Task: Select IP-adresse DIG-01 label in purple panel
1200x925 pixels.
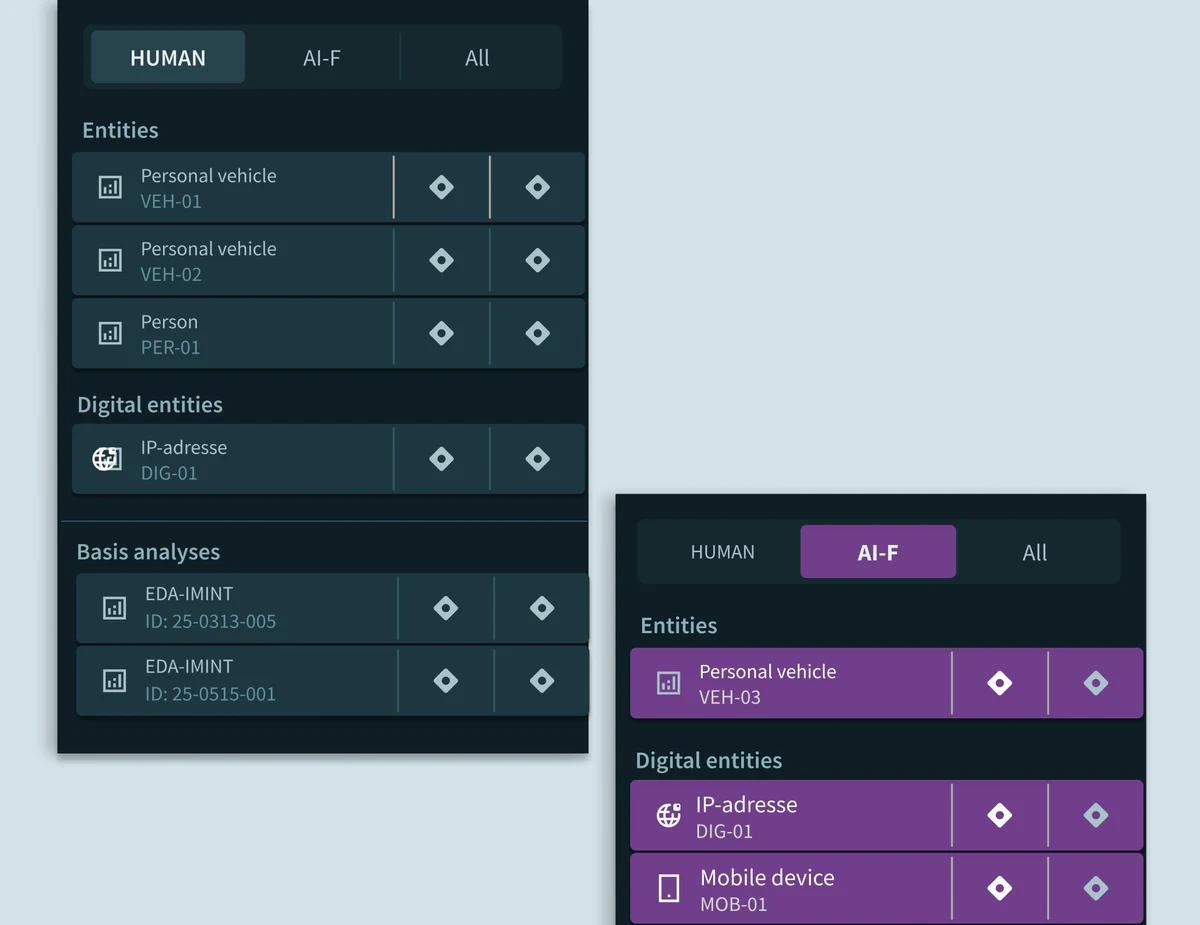Action: tap(746, 817)
